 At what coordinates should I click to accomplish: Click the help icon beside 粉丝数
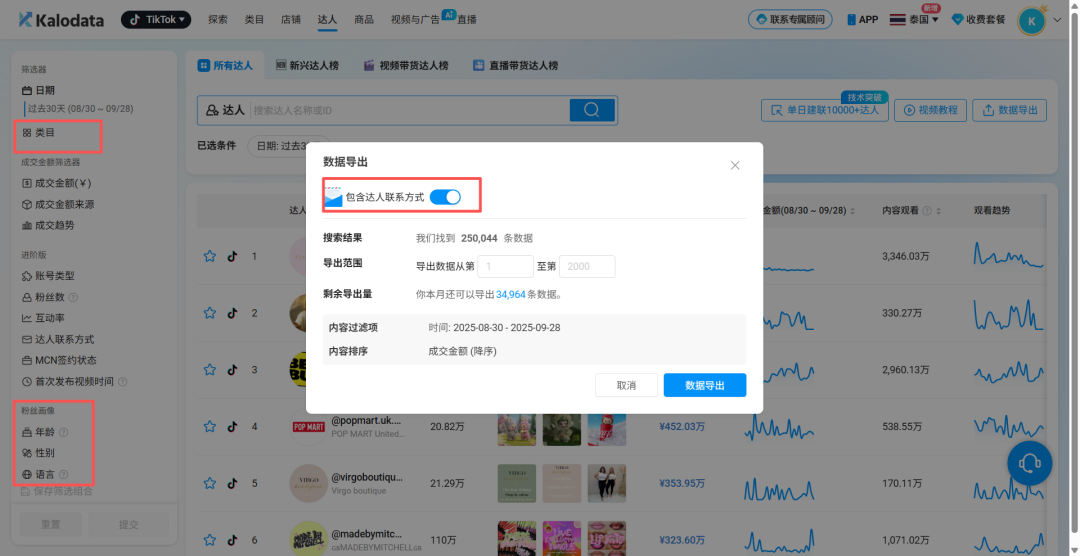74,297
